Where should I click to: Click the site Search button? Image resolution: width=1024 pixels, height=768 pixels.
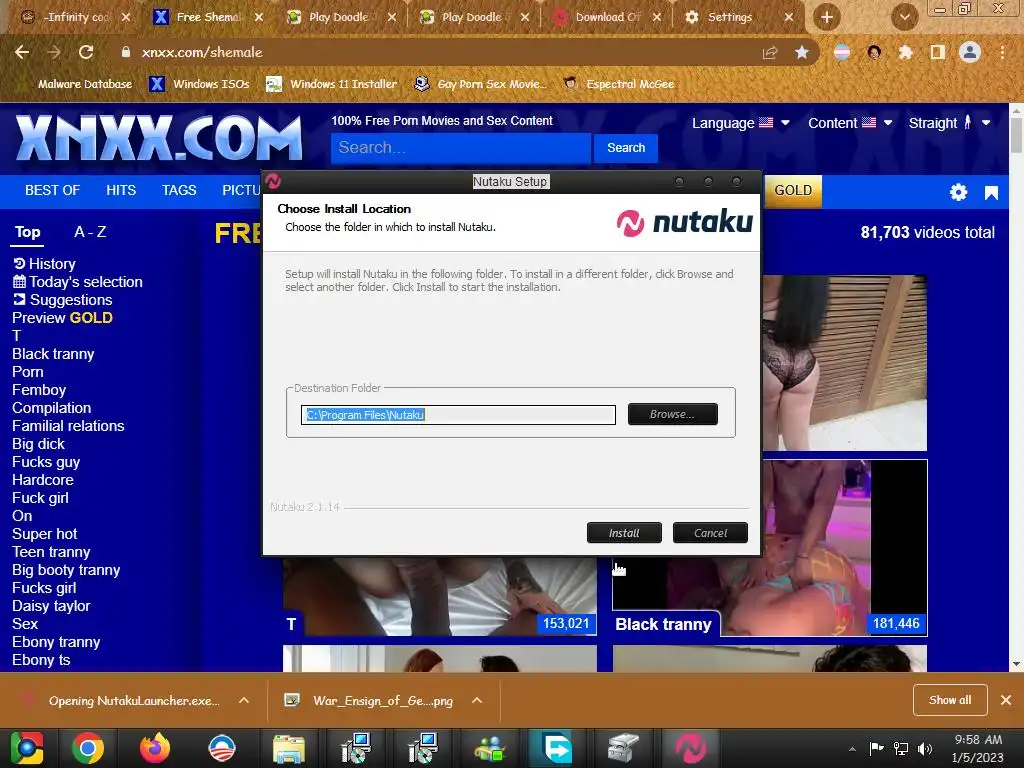[626, 148]
